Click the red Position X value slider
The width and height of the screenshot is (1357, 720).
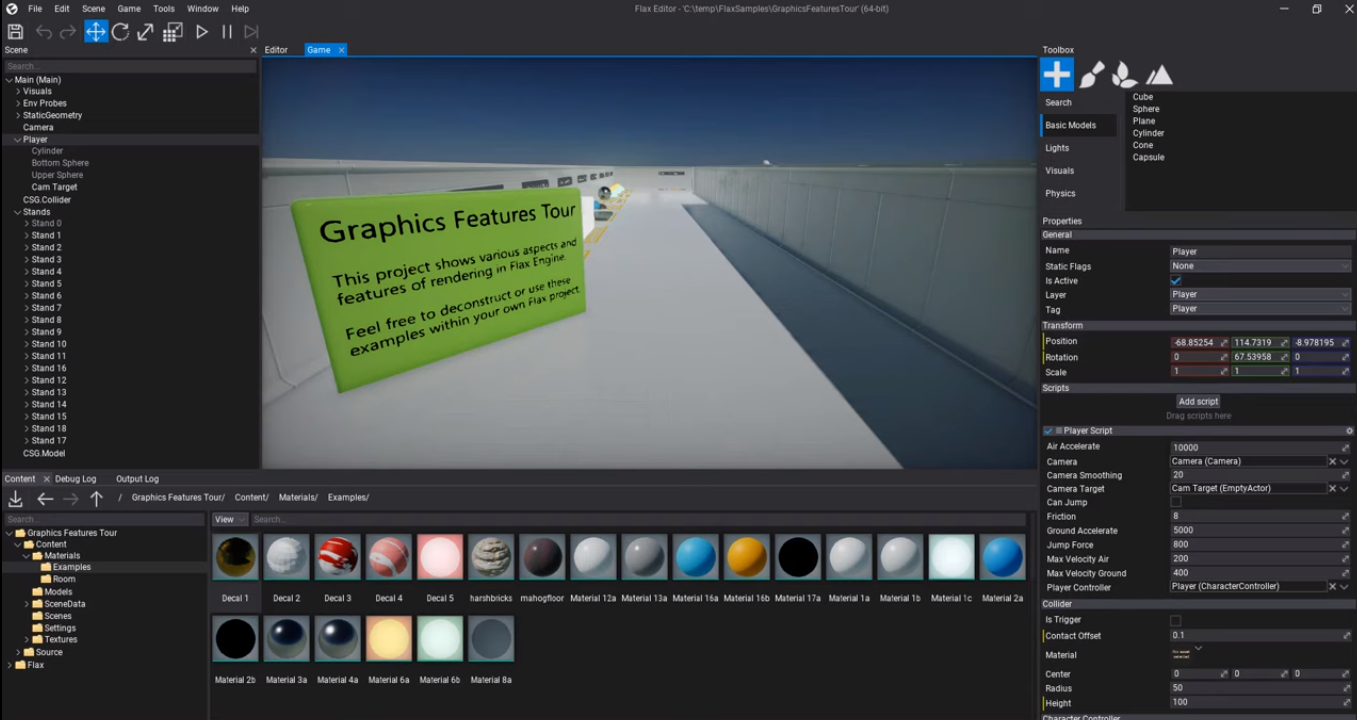1199,341
